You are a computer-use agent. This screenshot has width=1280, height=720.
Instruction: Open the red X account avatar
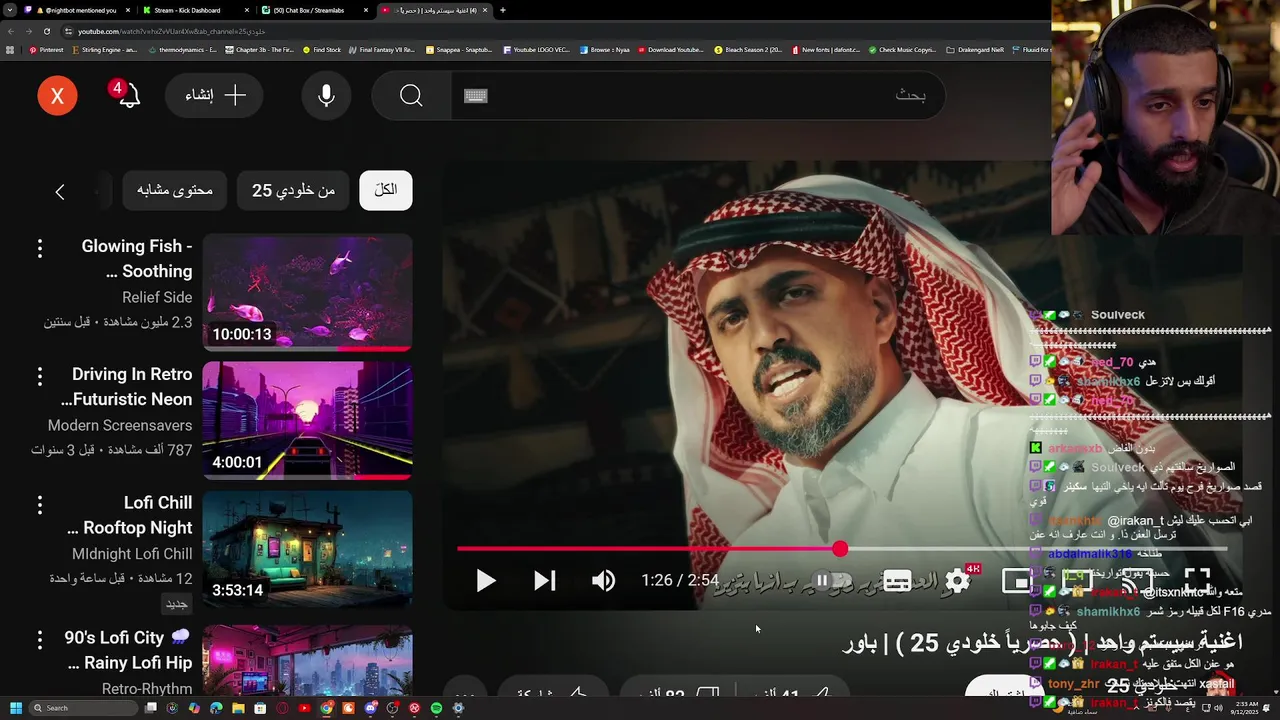click(x=57, y=96)
